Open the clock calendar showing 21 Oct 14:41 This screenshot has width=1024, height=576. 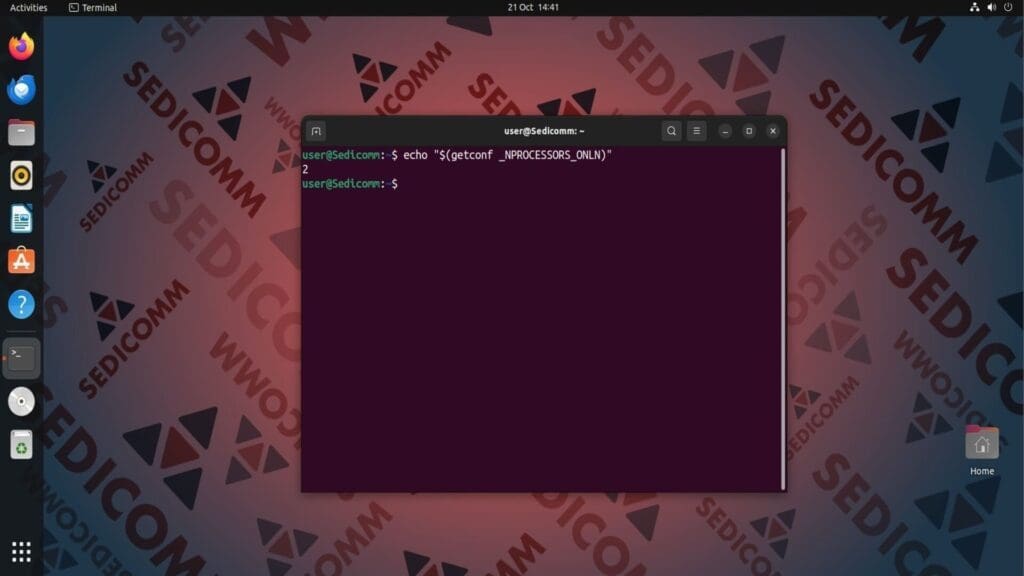(x=533, y=7)
